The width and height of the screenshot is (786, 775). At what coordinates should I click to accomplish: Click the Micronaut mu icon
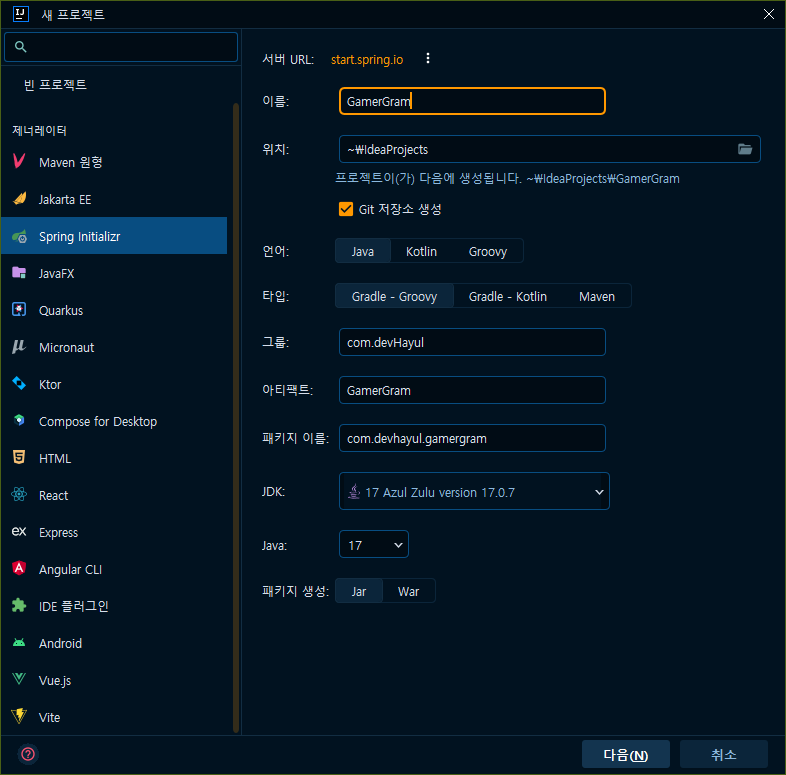coord(19,346)
